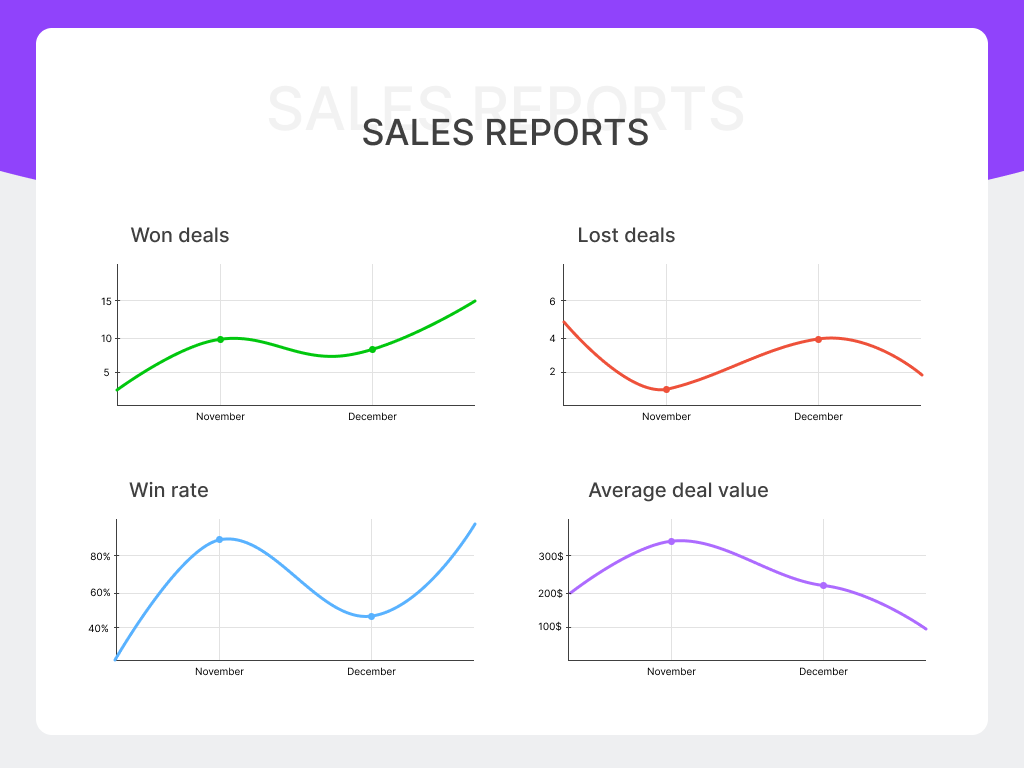
Task: Click the red December data point marker
Action: (818, 339)
